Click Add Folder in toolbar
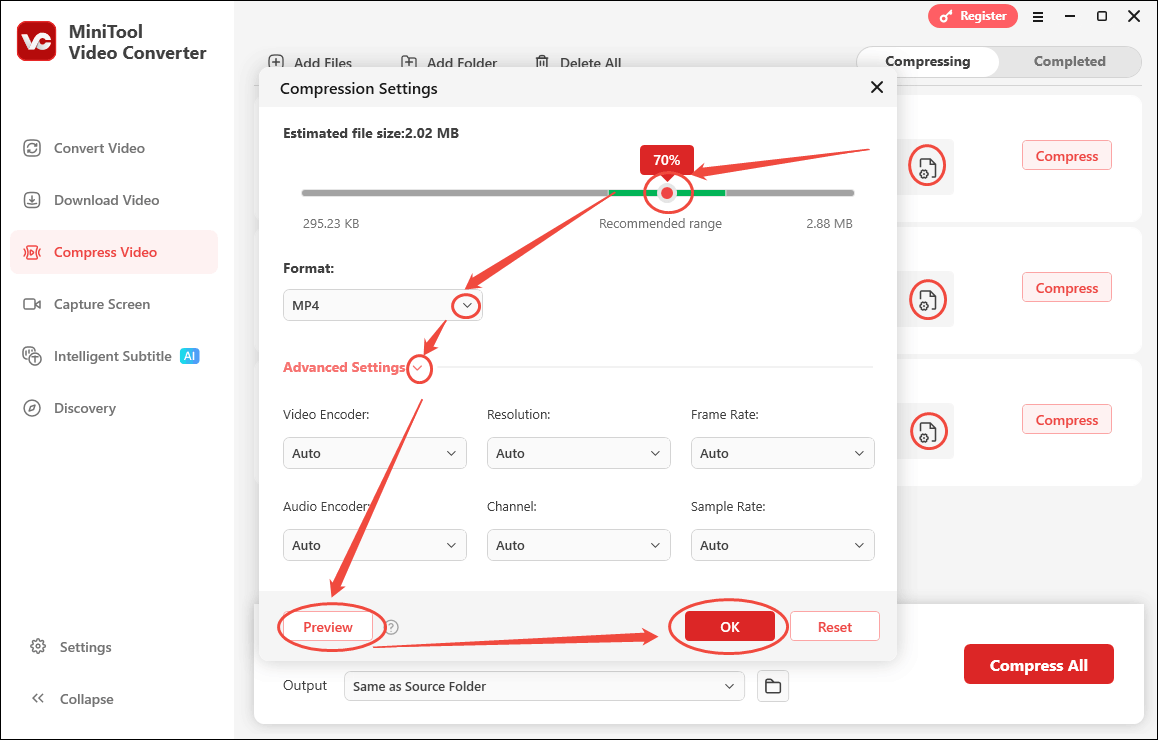1158x740 pixels. point(448,63)
